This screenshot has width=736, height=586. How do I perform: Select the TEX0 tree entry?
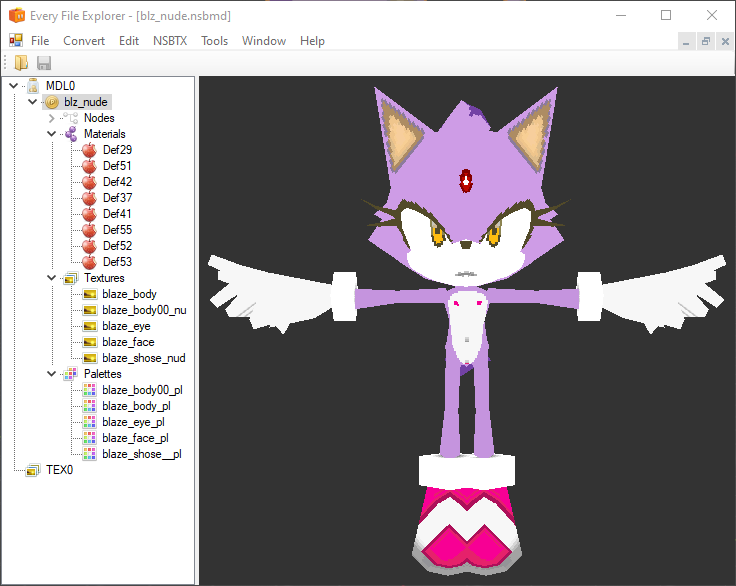click(59, 470)
